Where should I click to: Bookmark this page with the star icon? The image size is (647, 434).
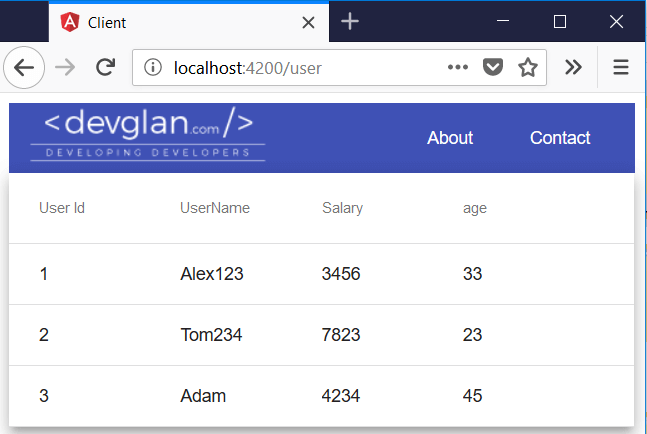coord(528,67)
